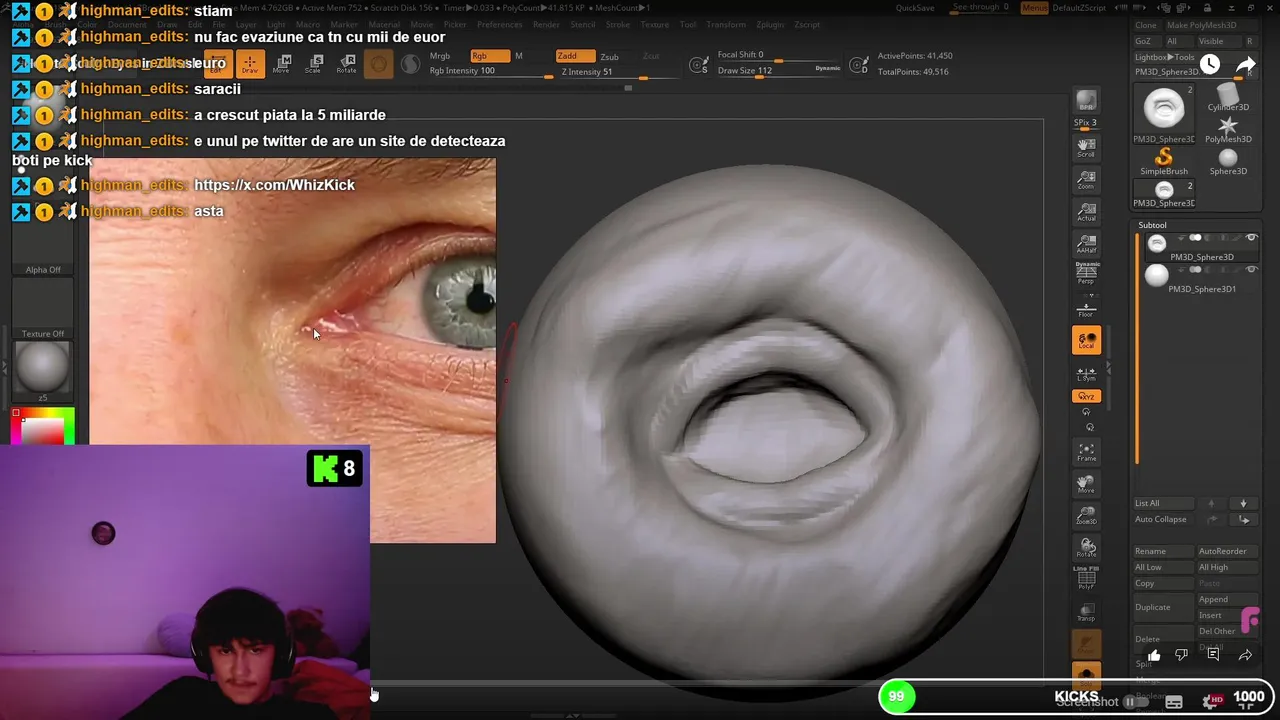
Task: Open the video comments icon
Action: click(1213, 655)
